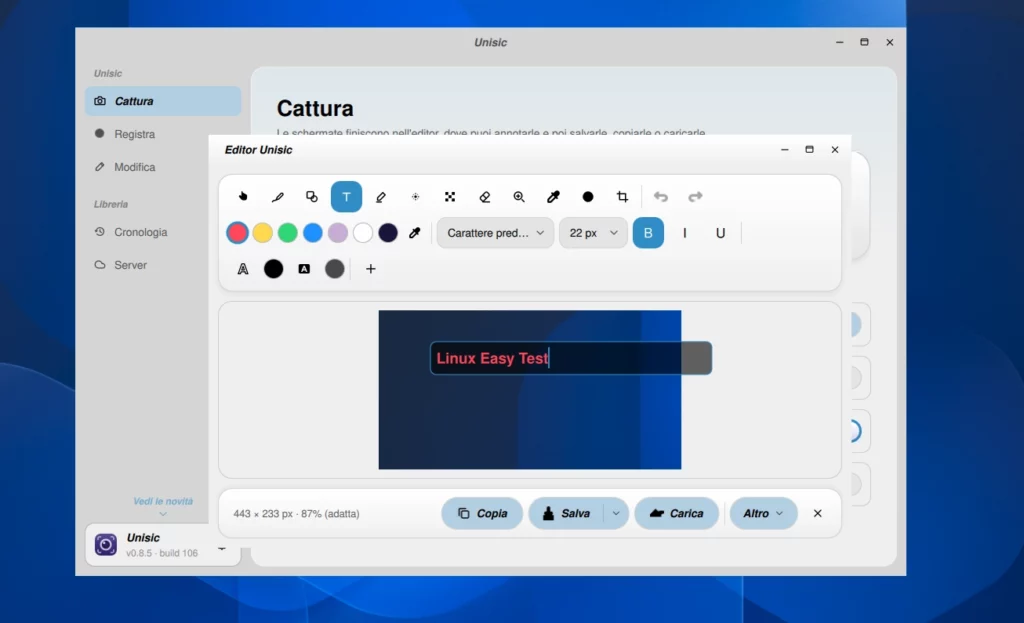Viewport: 1024px width, 623px height.
Task: Pick the red color swatch
Action: 237,232
